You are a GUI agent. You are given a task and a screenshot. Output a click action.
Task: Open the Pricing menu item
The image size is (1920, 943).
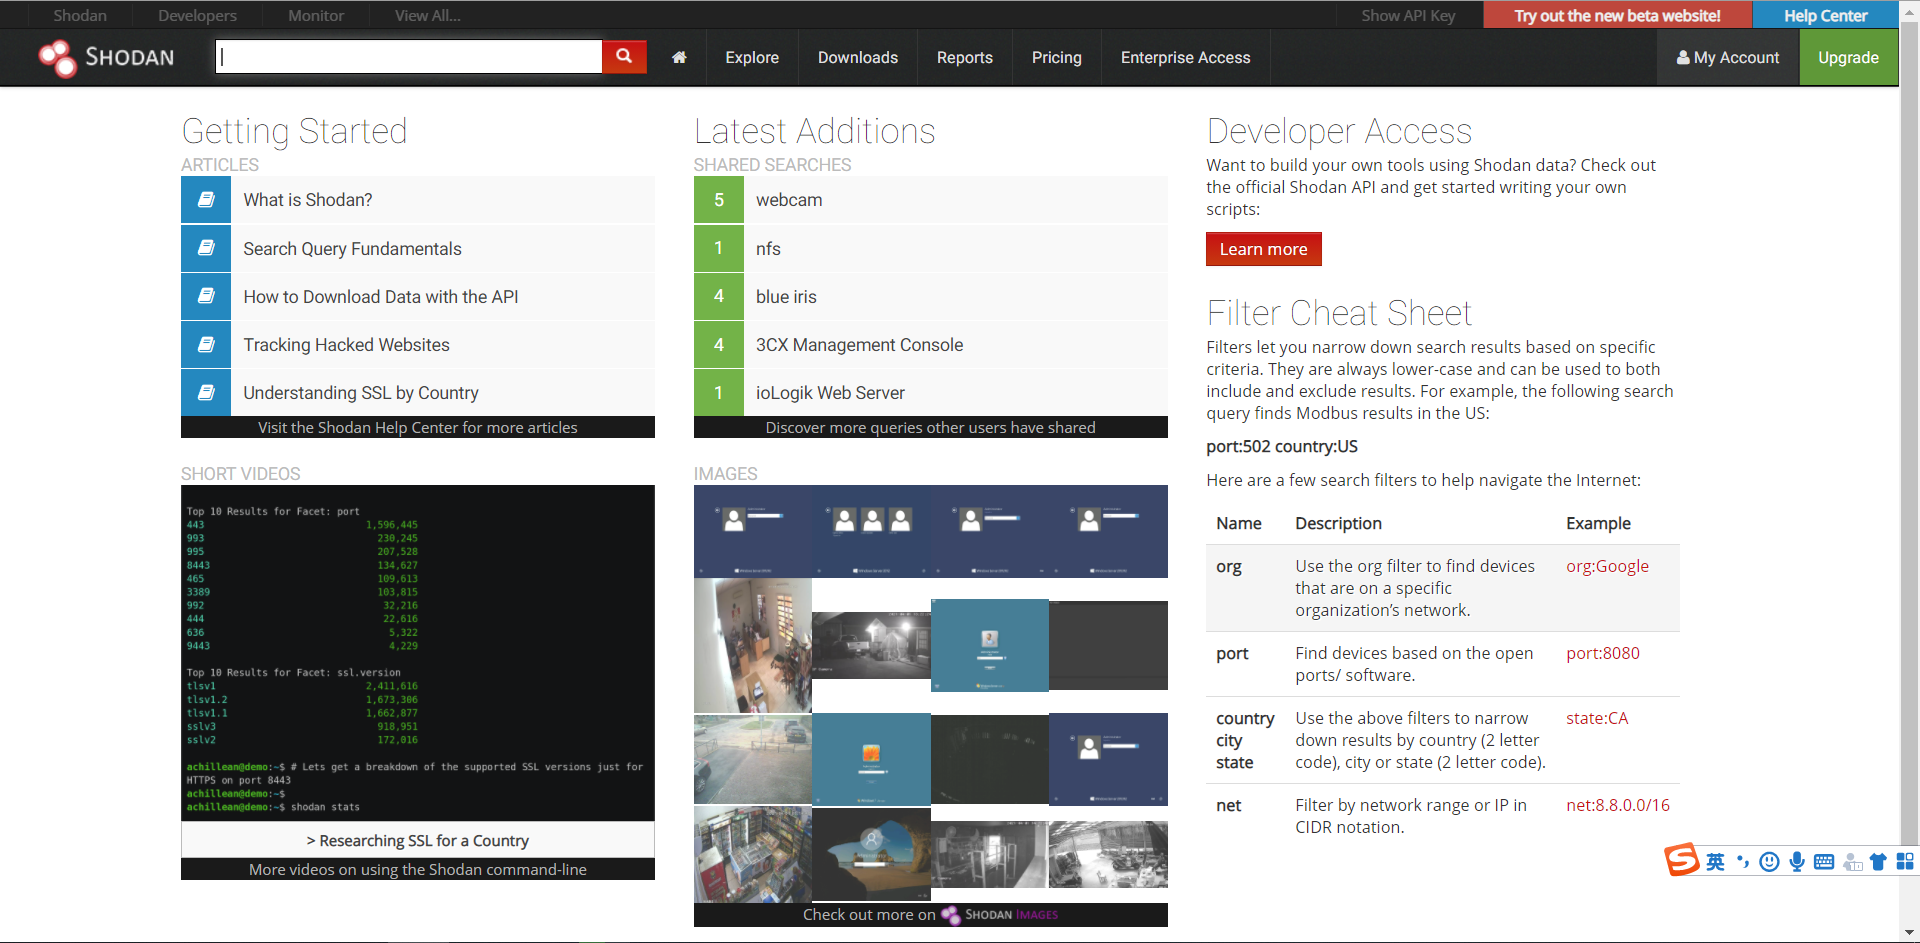(1057, 58)
